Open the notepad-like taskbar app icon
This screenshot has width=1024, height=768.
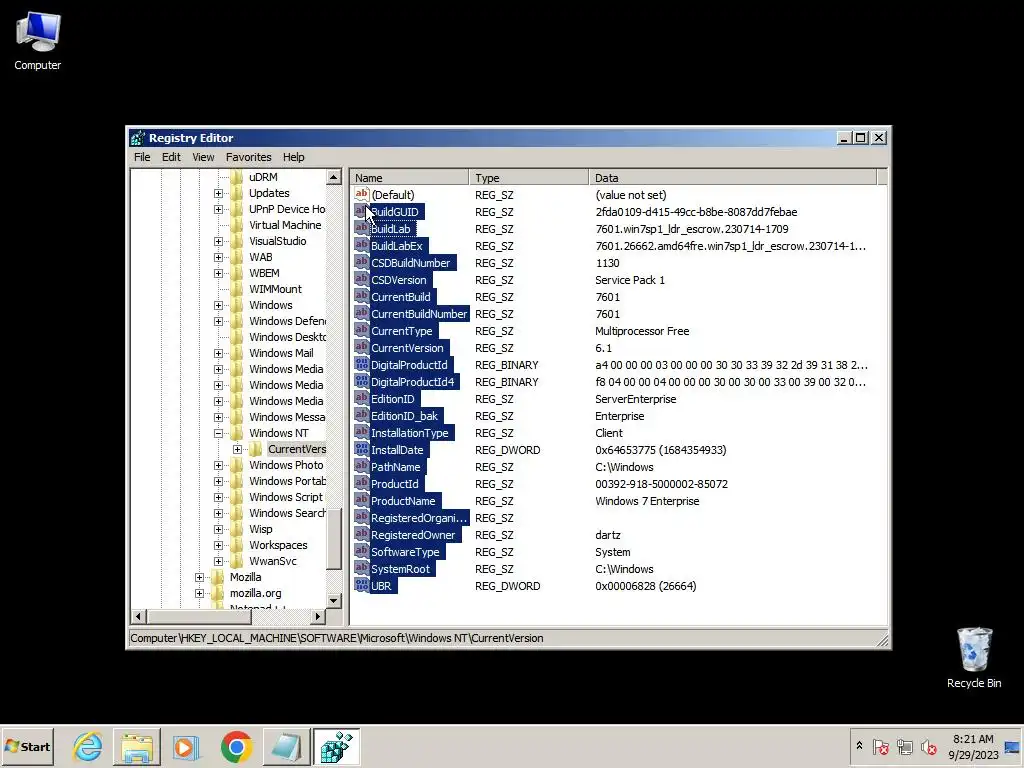(x=286, y=746)
